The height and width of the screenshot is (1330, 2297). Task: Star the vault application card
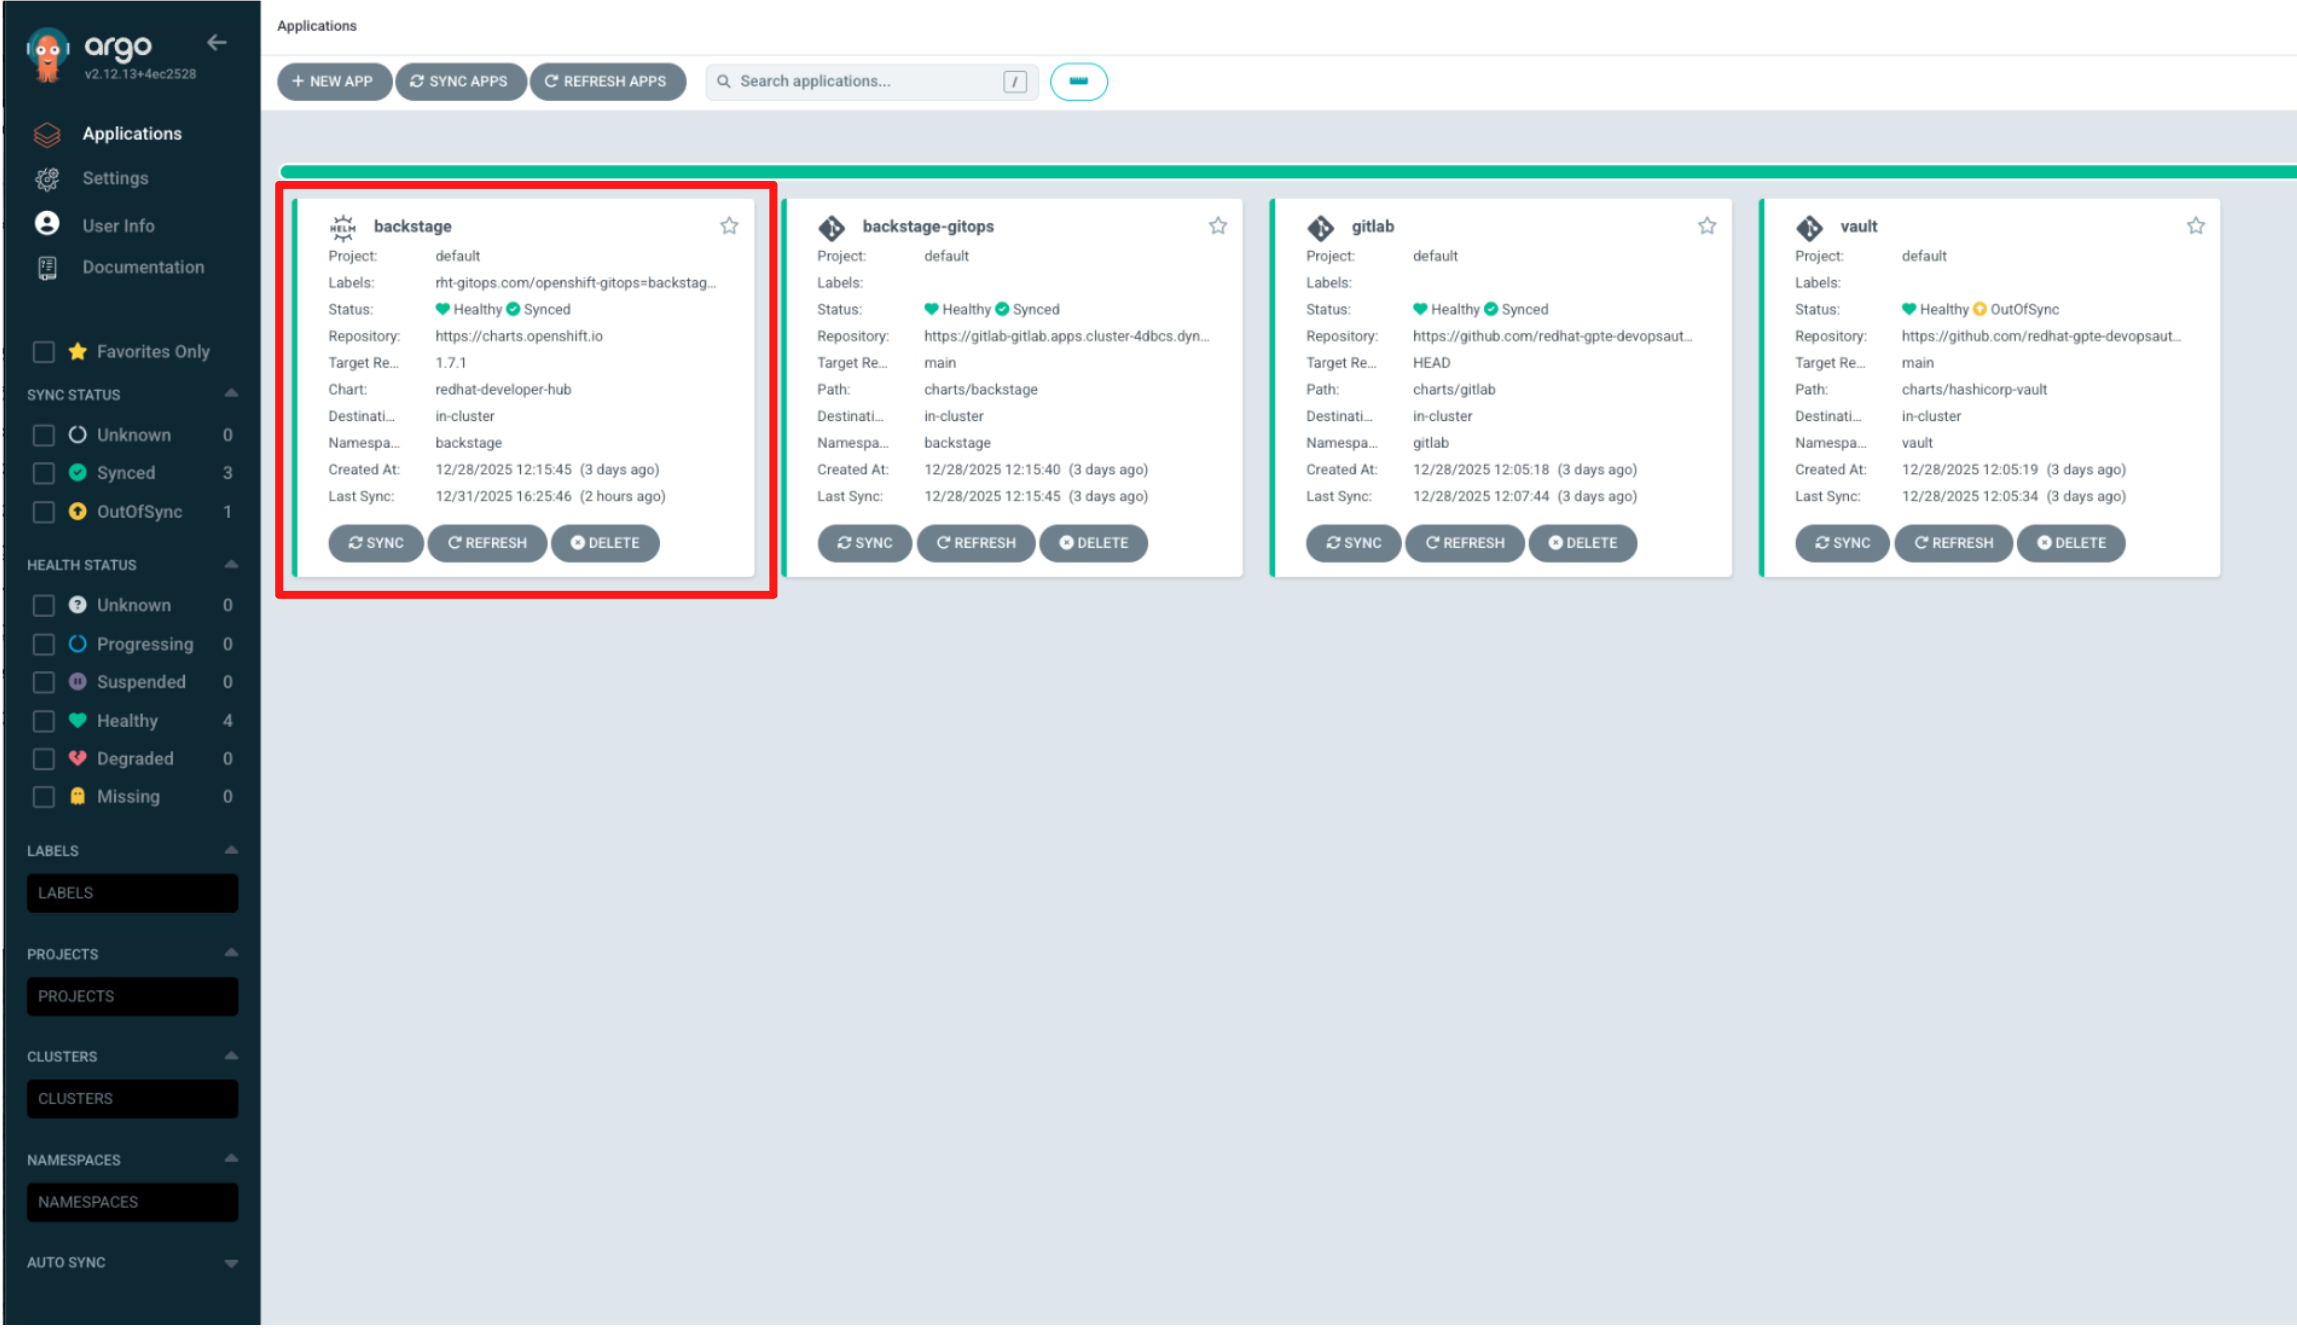[x=2195, y=226]
